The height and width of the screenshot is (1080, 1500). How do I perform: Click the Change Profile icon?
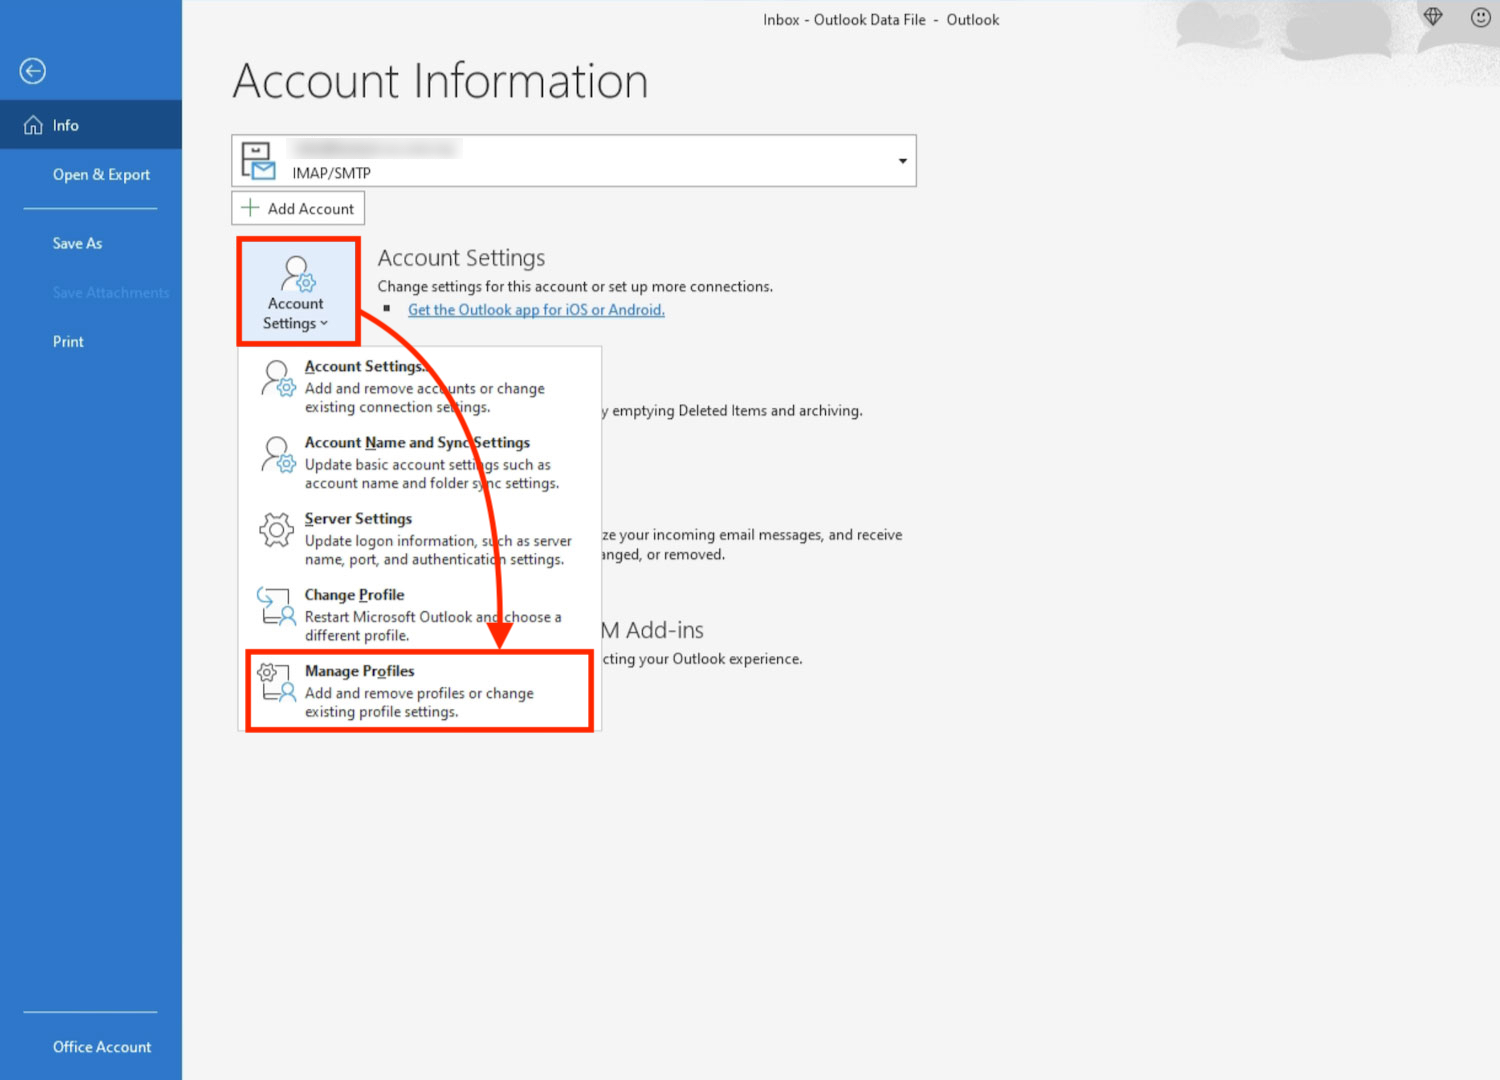point(276,606)
